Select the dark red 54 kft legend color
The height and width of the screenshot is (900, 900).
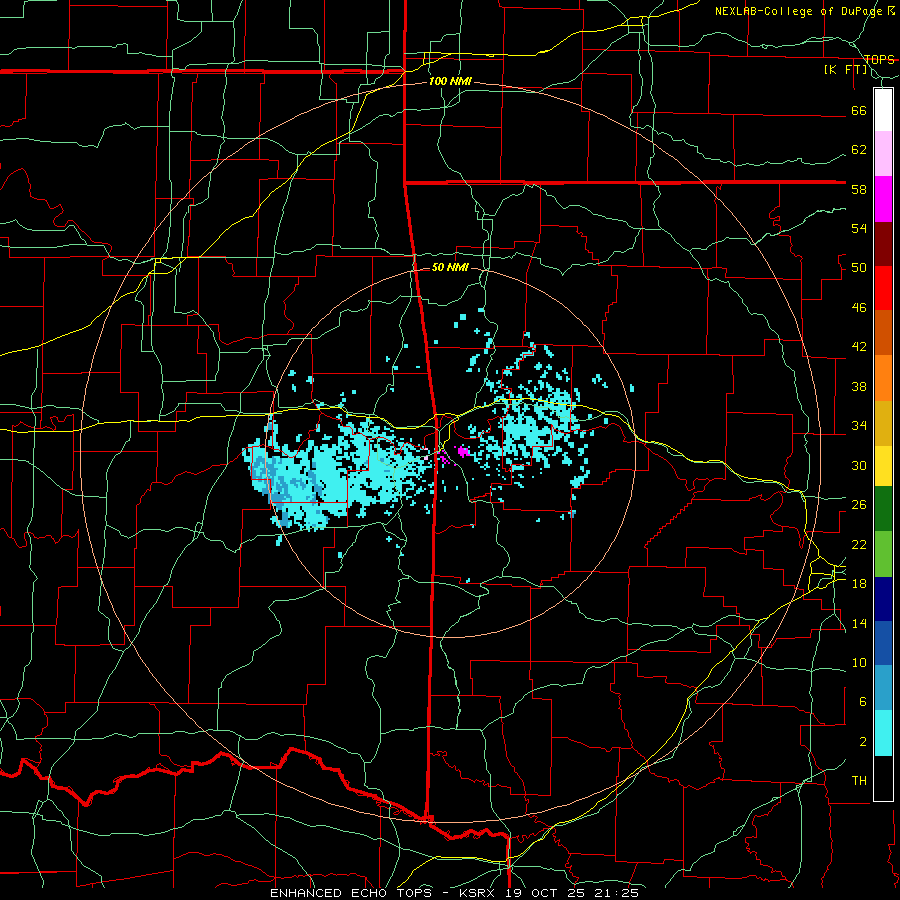point(883,243)
